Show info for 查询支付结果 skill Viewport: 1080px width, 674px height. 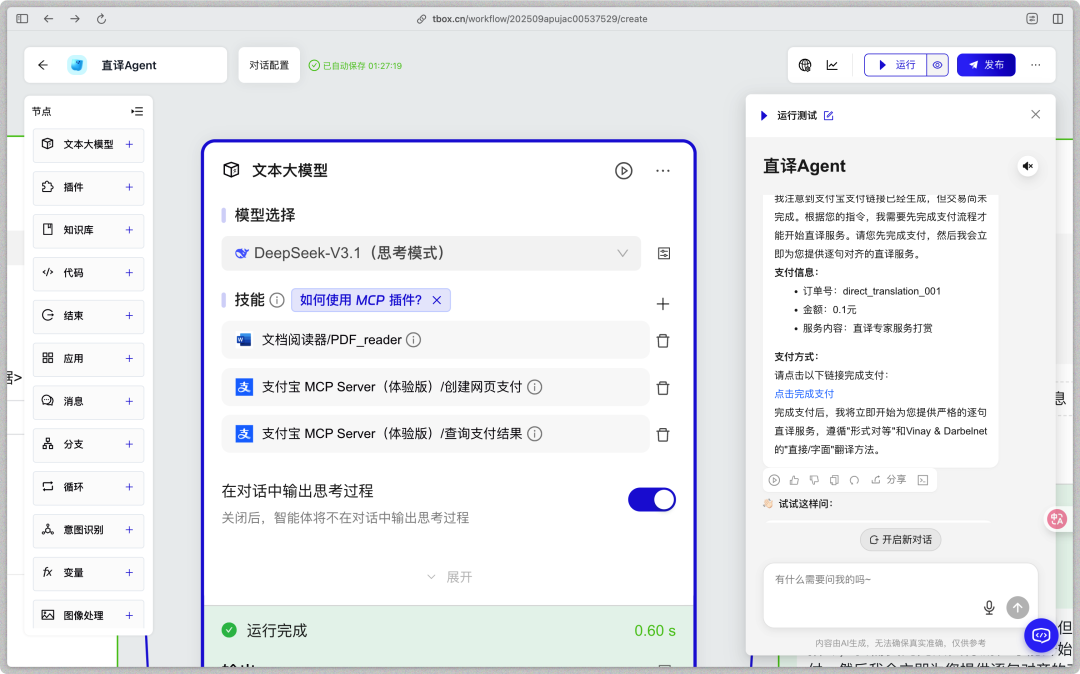534,434
